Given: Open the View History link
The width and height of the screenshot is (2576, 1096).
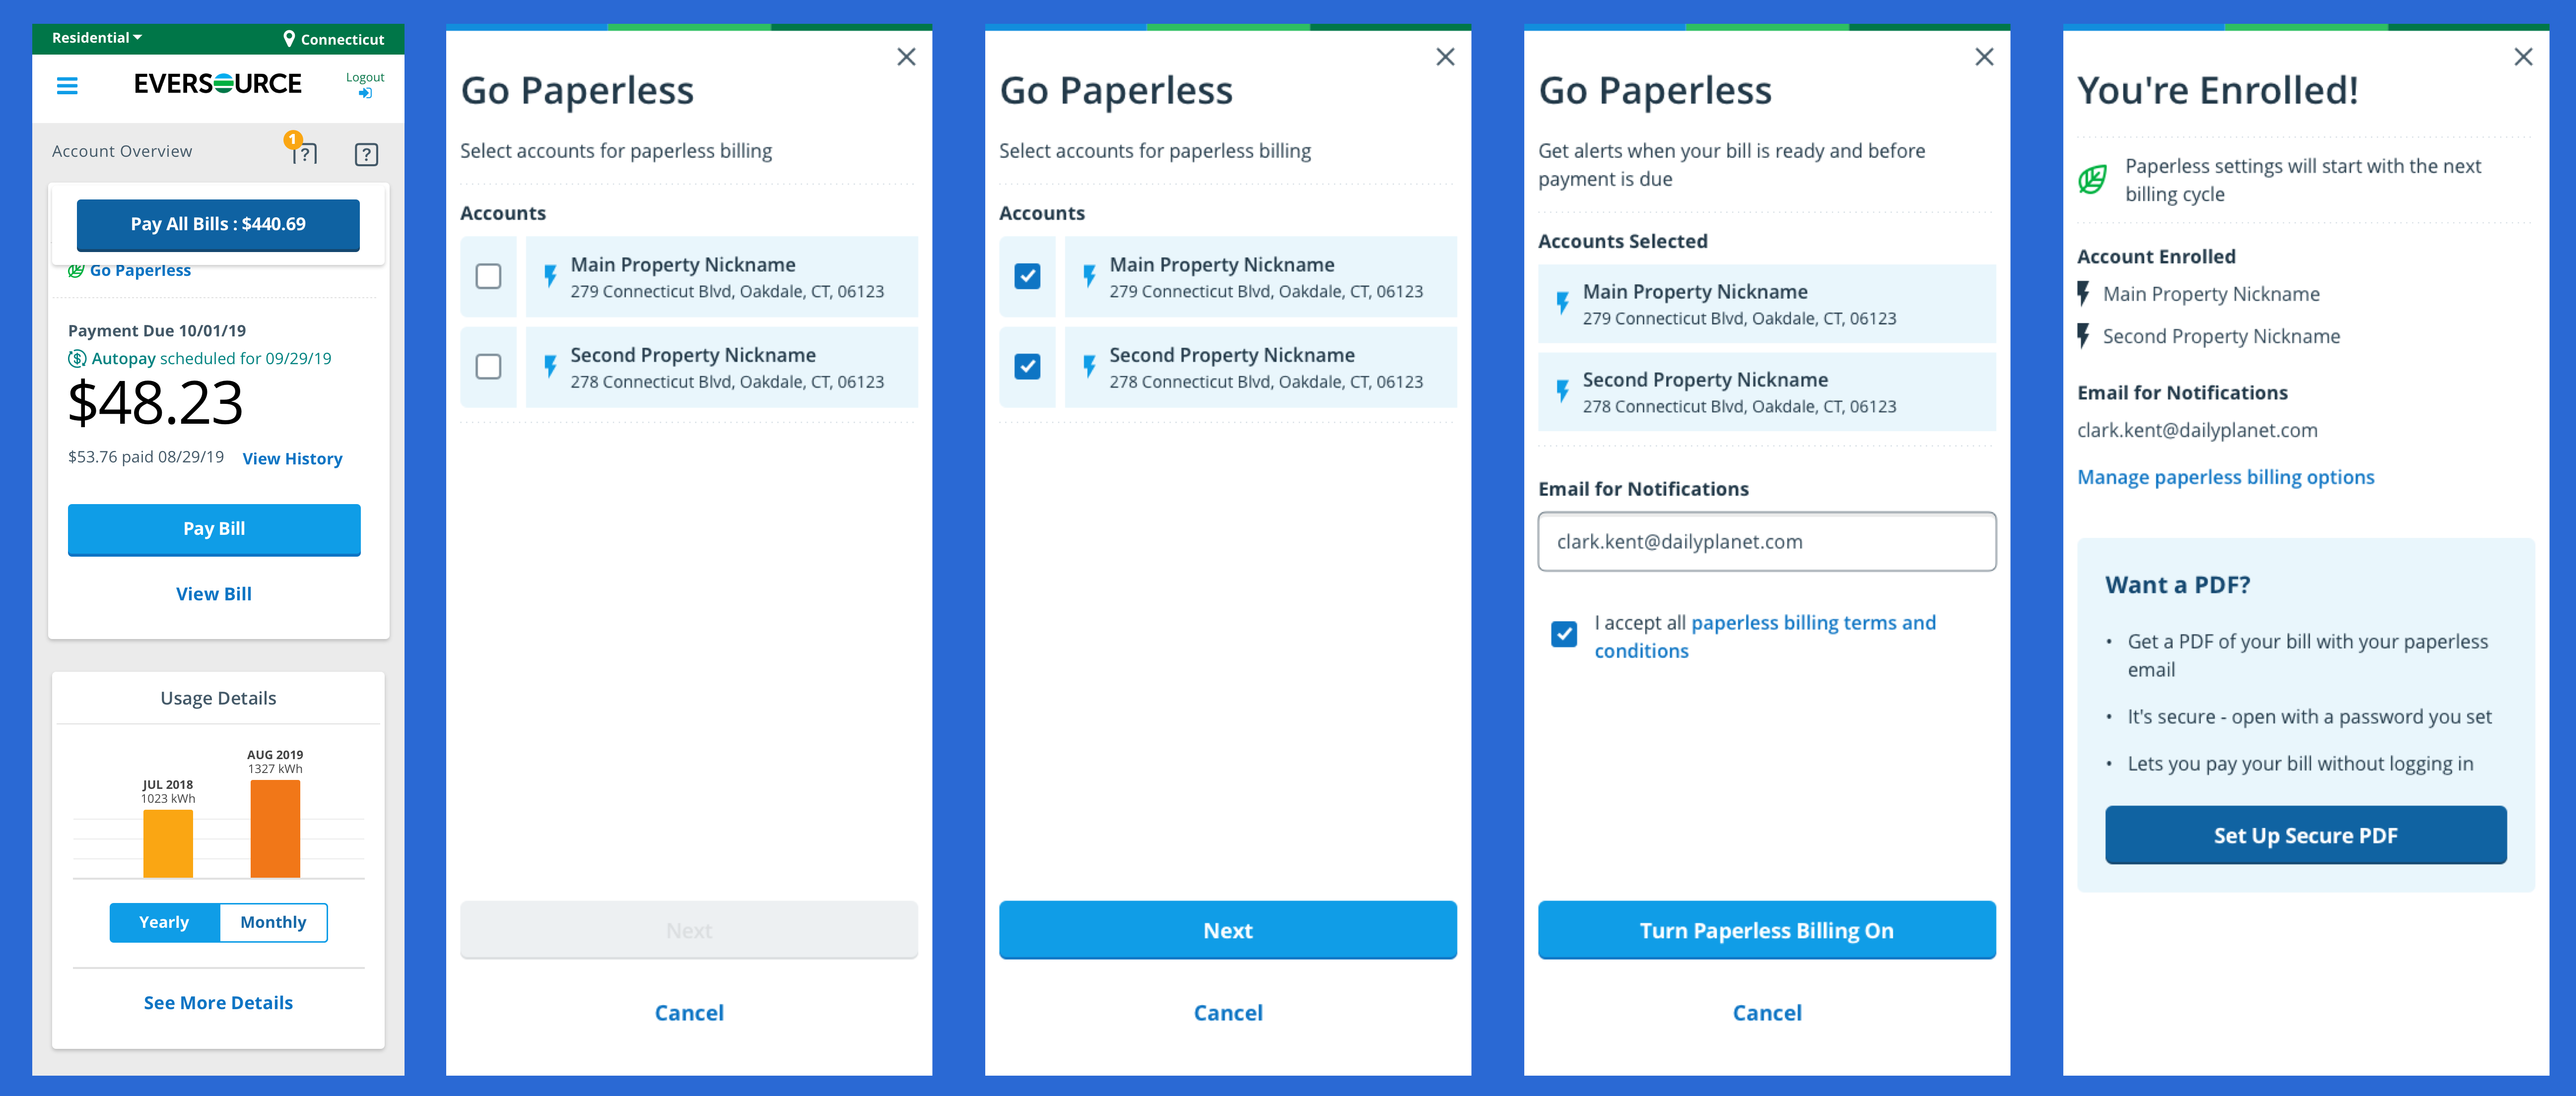Looking at the screenshot, I should point(292,459).
